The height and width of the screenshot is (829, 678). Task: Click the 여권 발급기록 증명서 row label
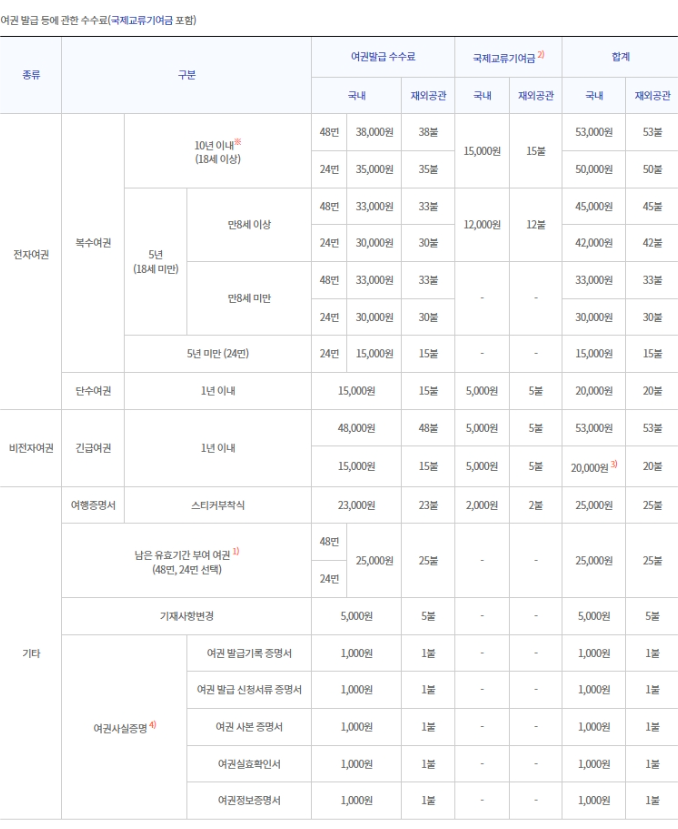tap(249, 653)
